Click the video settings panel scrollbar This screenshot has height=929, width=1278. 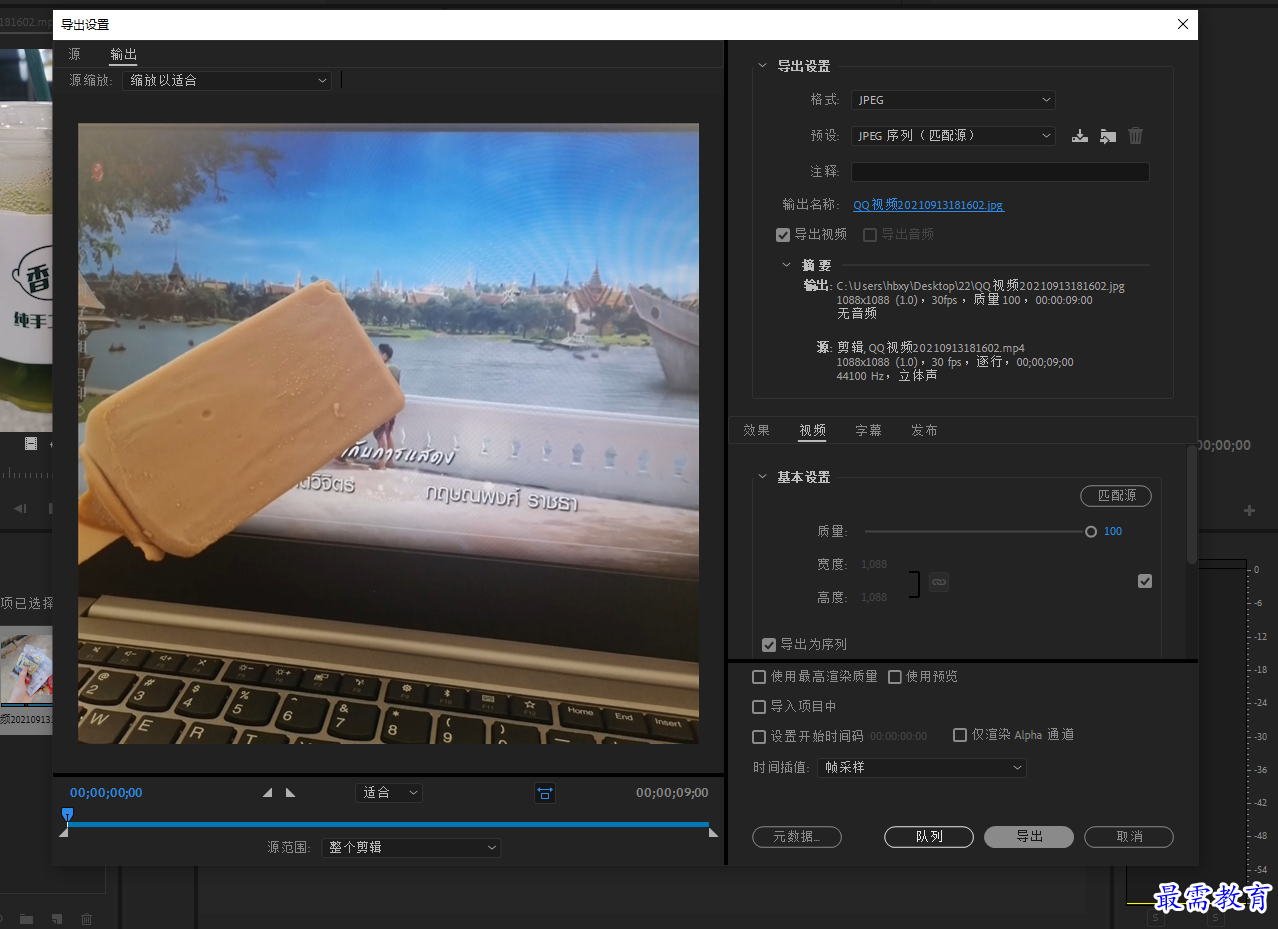(x=1191, y=505)
